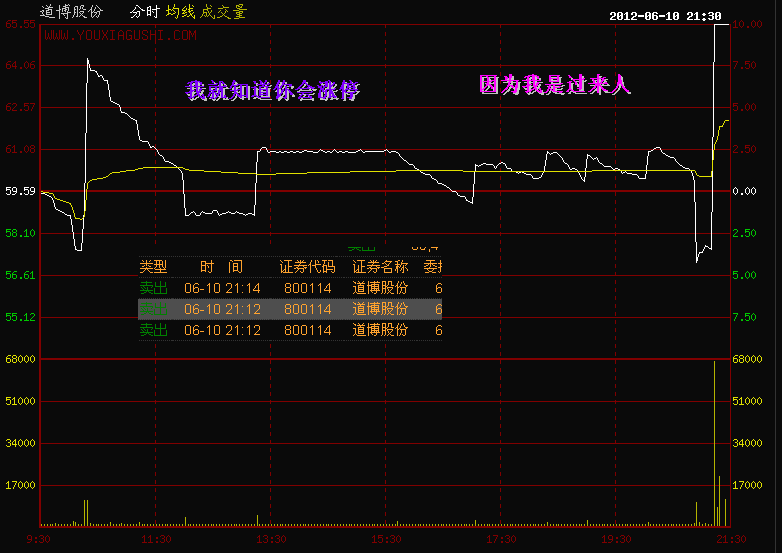Click the highlighted grey 卖出 order row

click(x=289, y=309)
